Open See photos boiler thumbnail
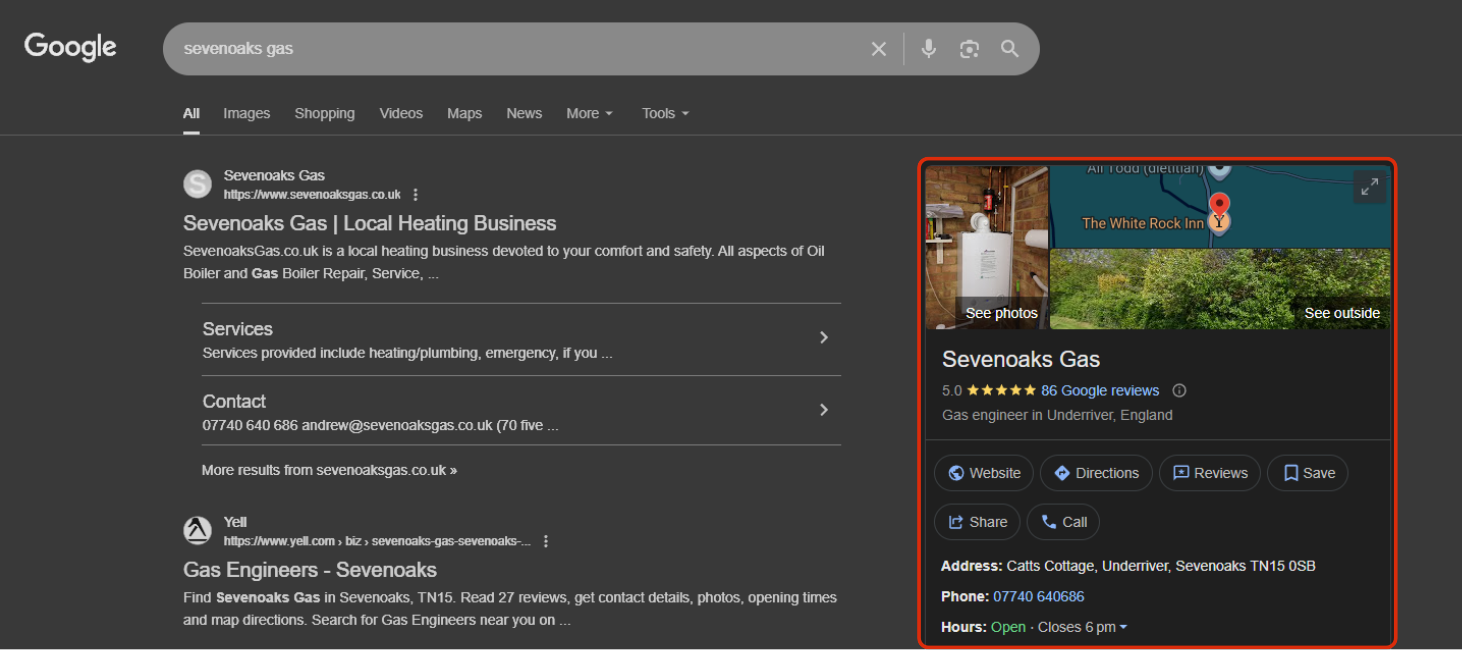 point(987,248)
